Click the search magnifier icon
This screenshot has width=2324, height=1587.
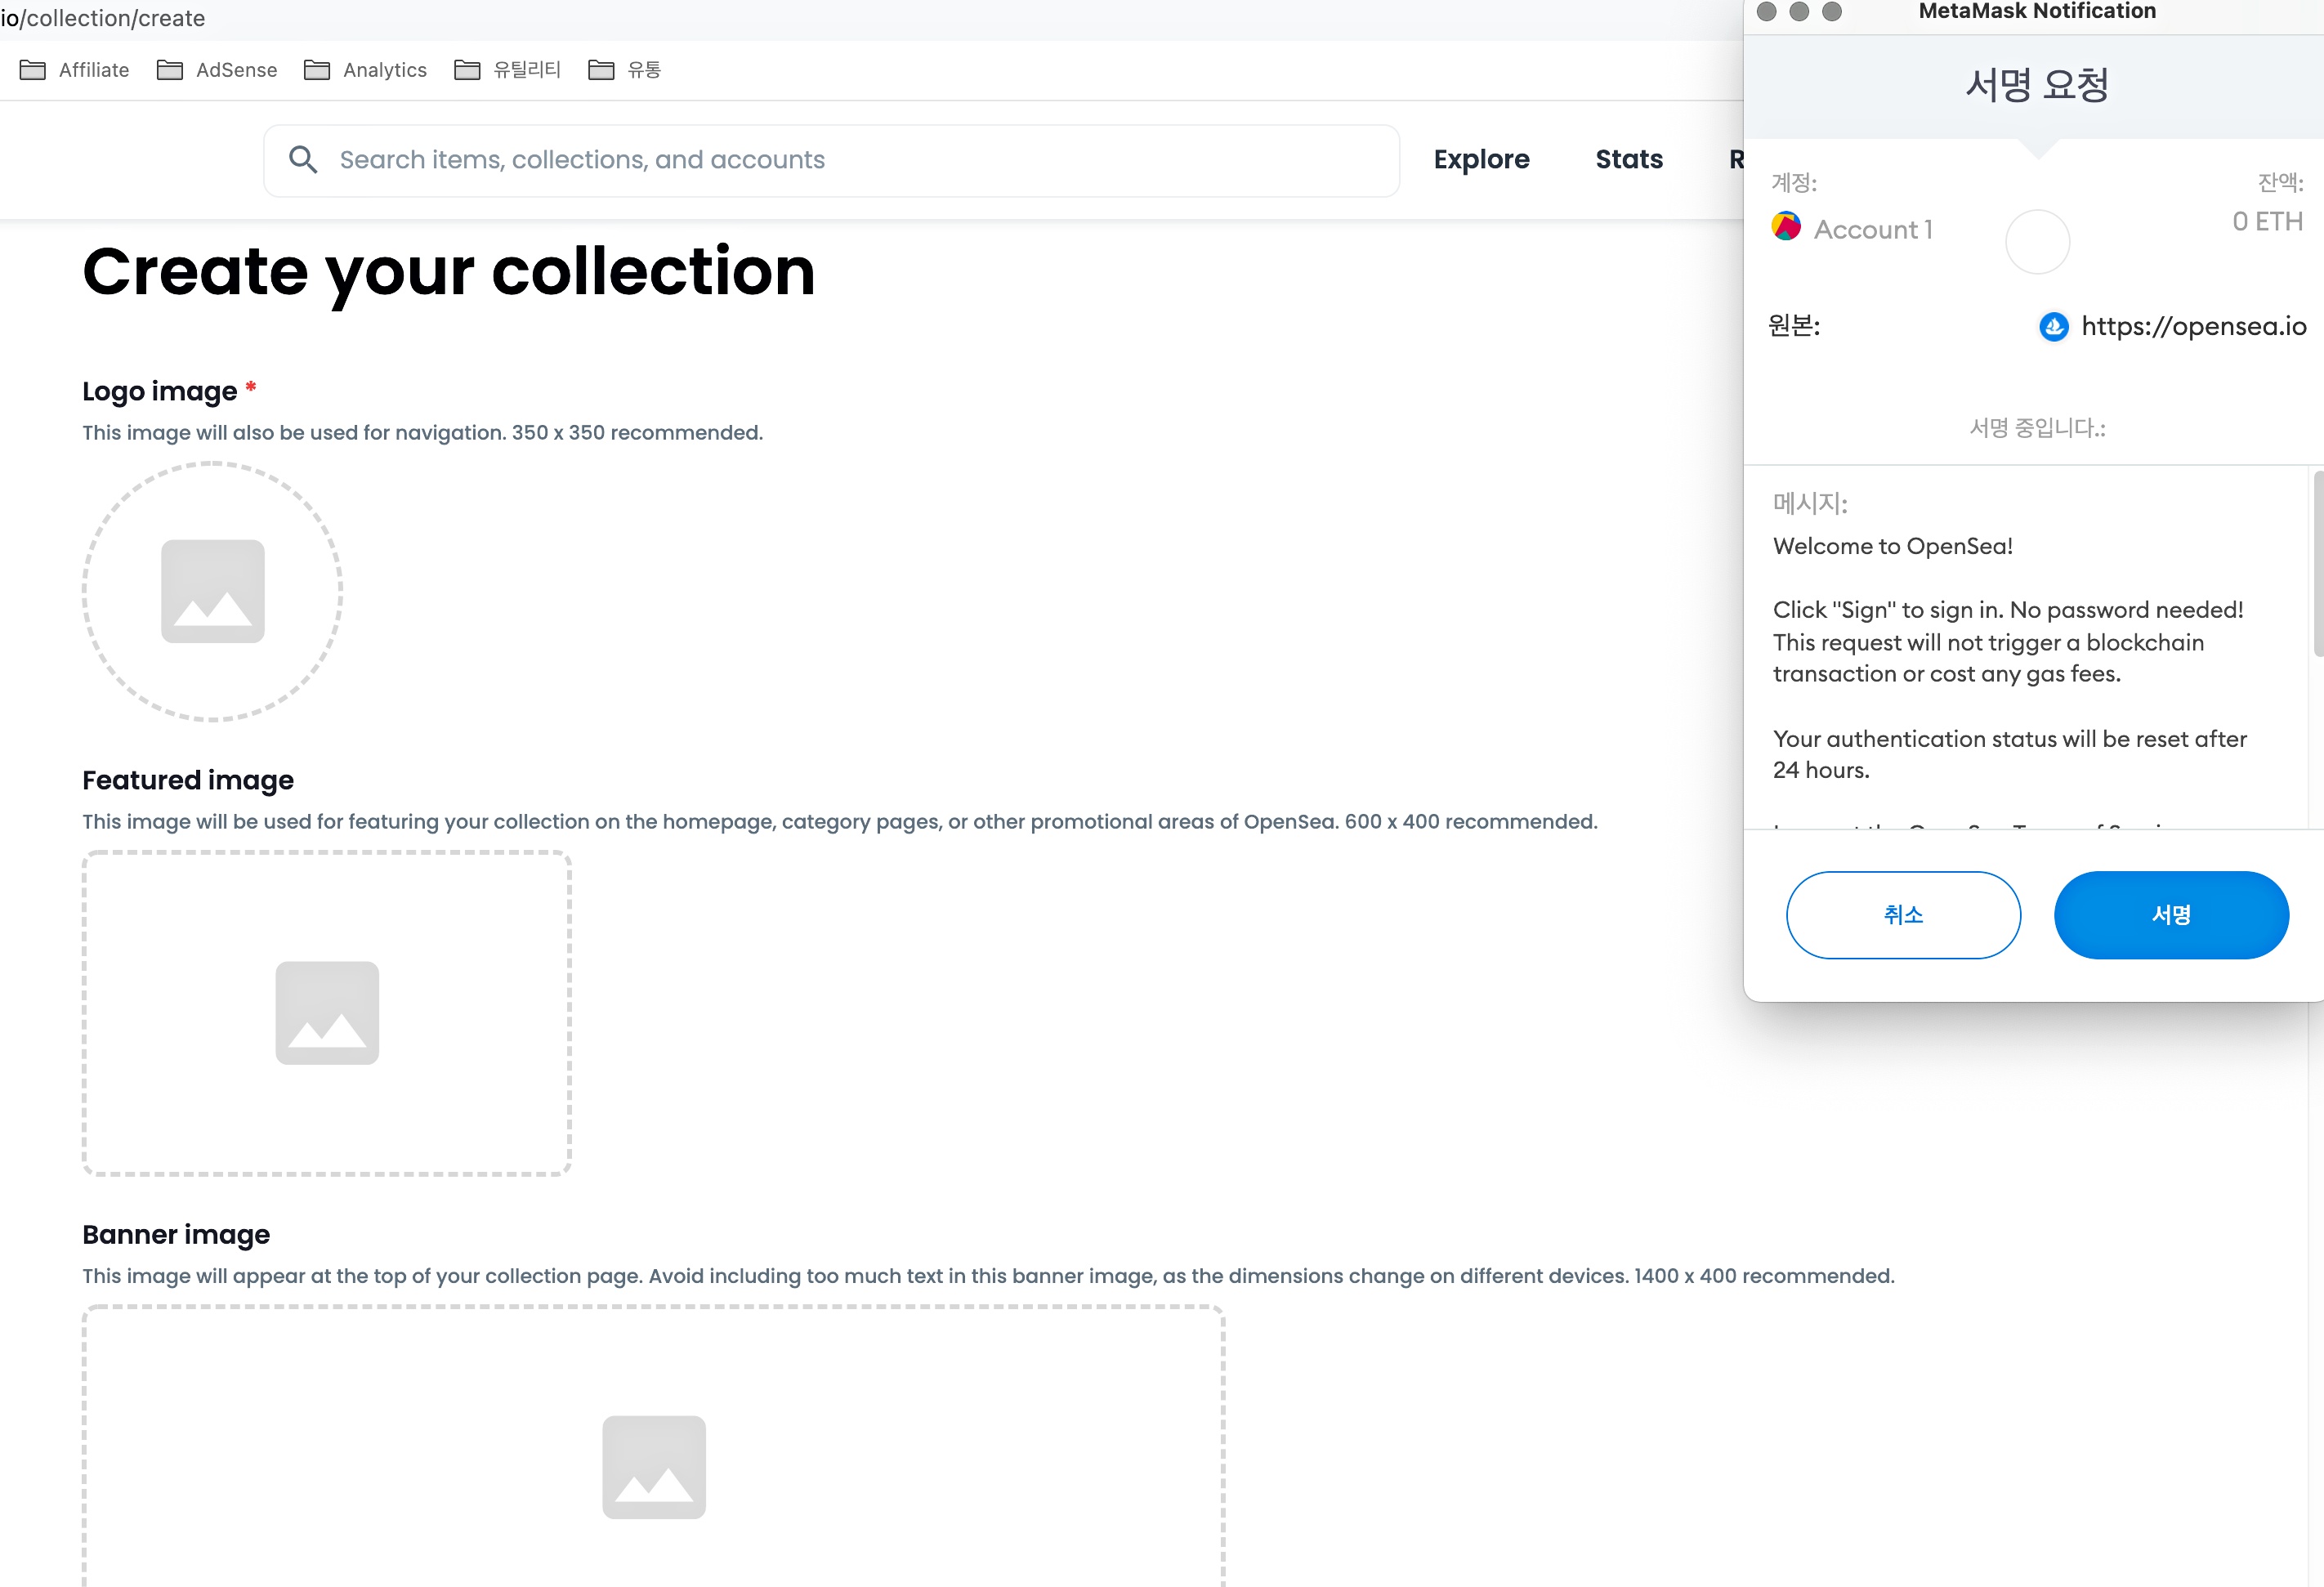click(x=303, y=160)
